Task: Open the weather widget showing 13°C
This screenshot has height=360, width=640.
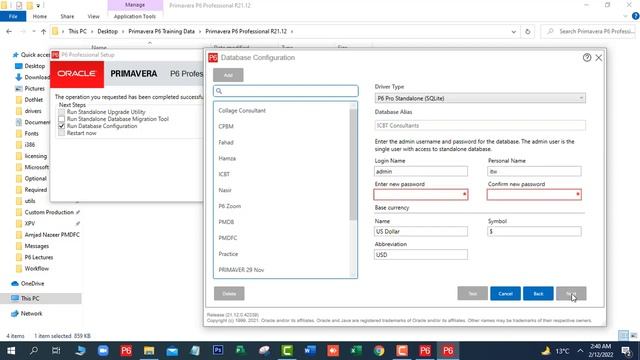Action: [x=556, y=351]
